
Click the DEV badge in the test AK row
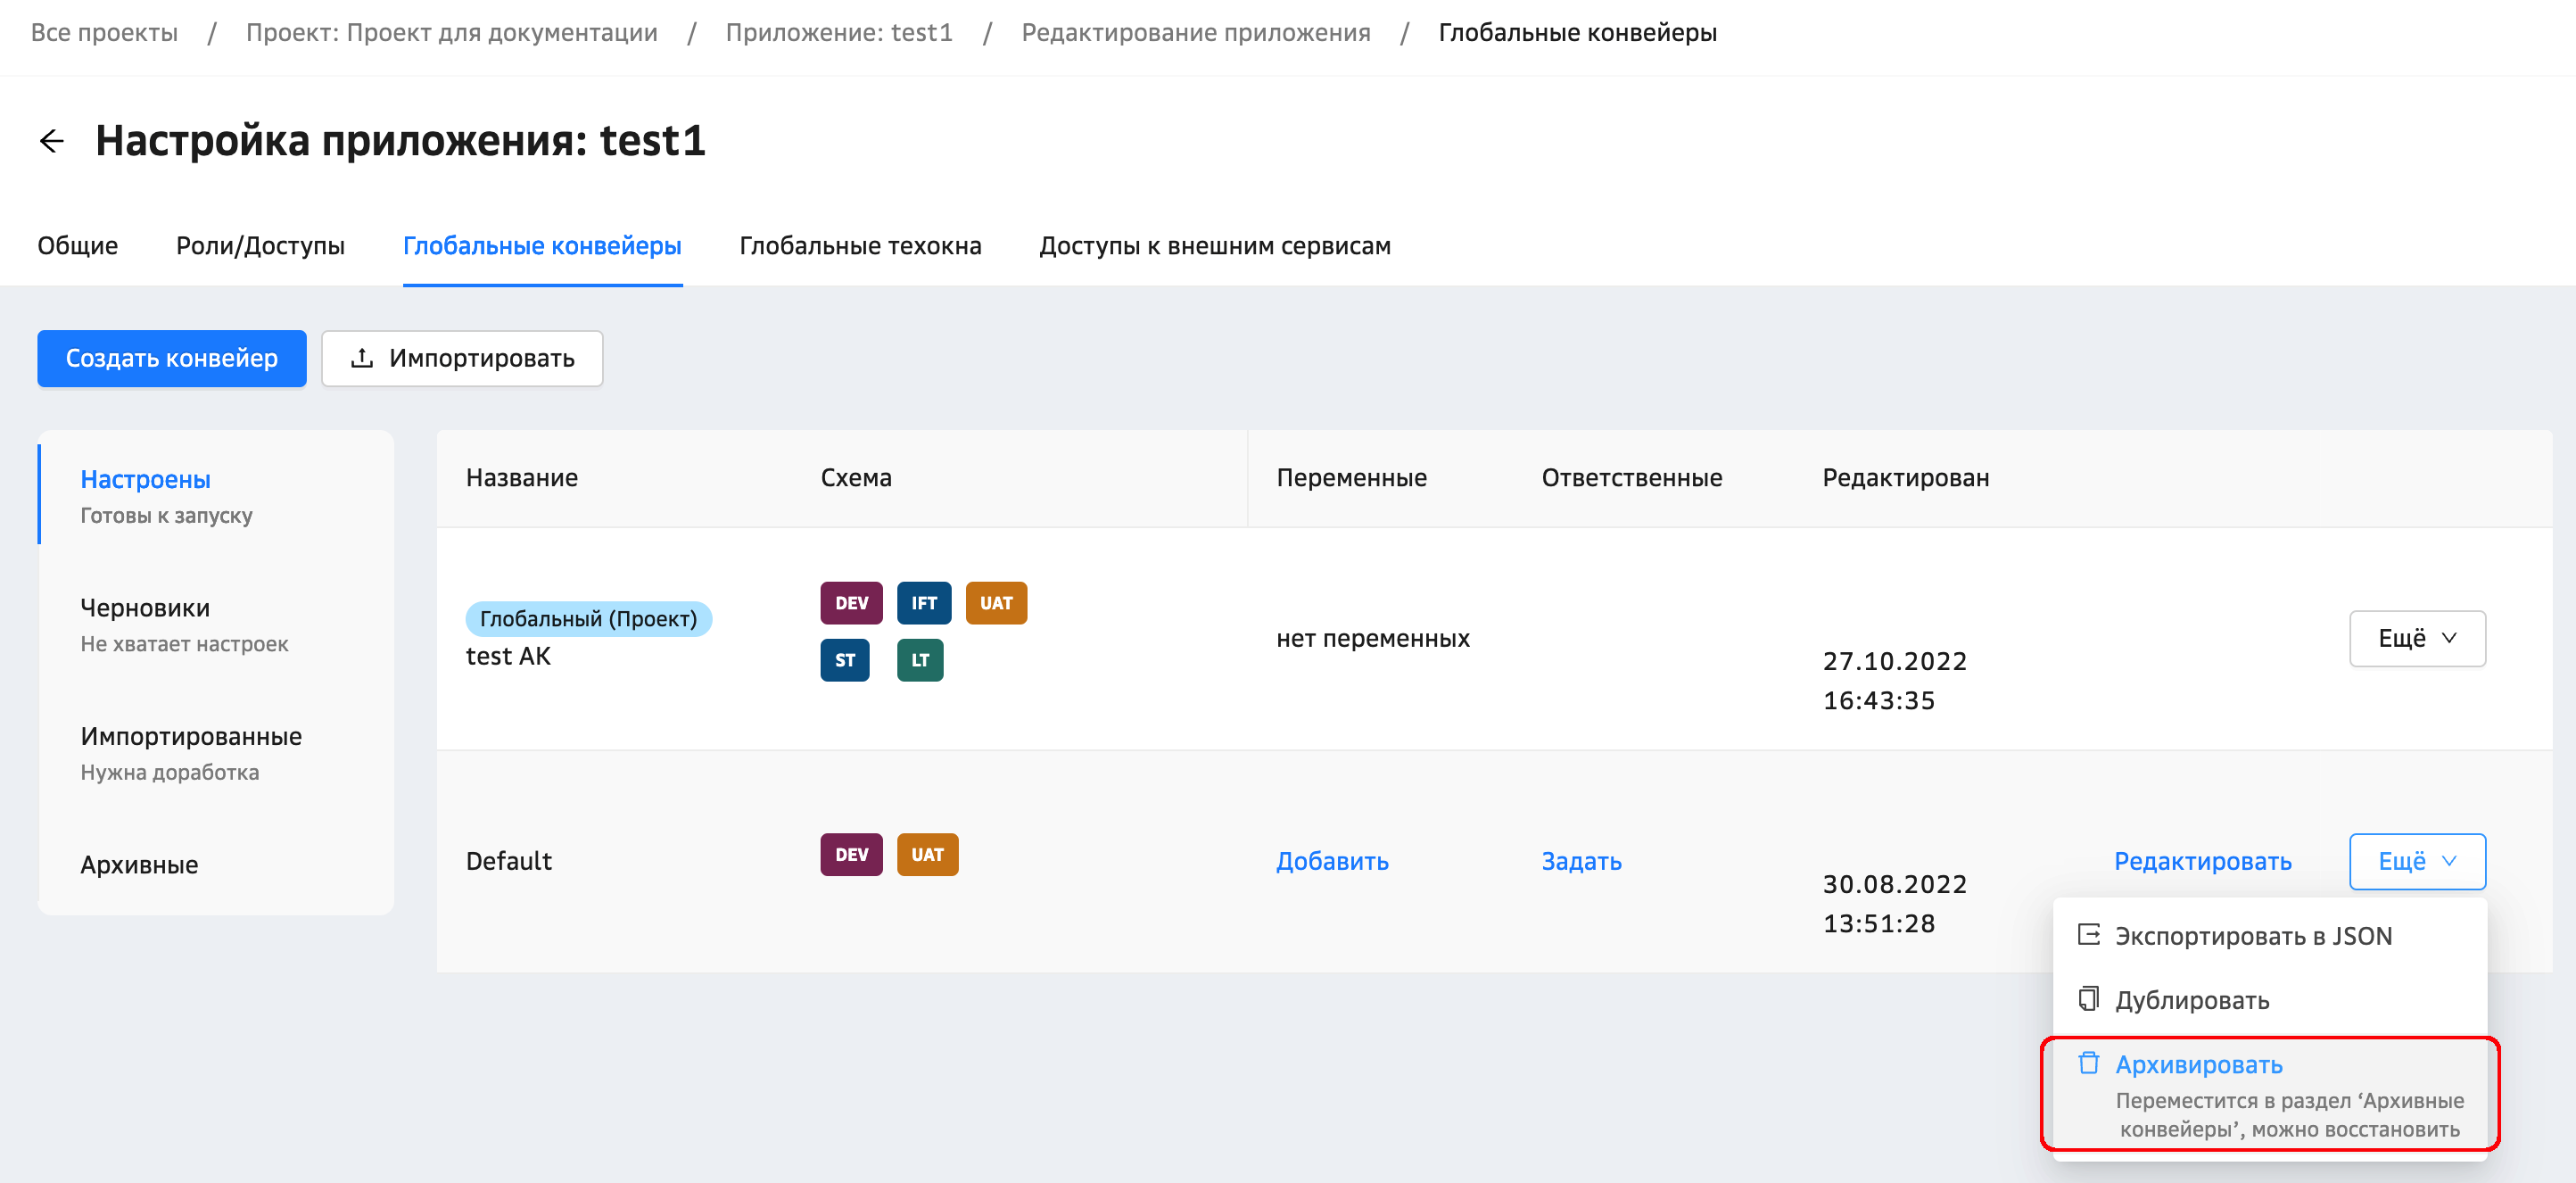[x=851, y=603]
